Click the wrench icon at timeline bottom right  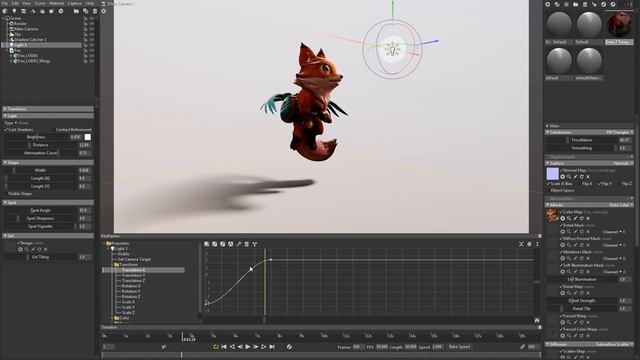[522, 347]
